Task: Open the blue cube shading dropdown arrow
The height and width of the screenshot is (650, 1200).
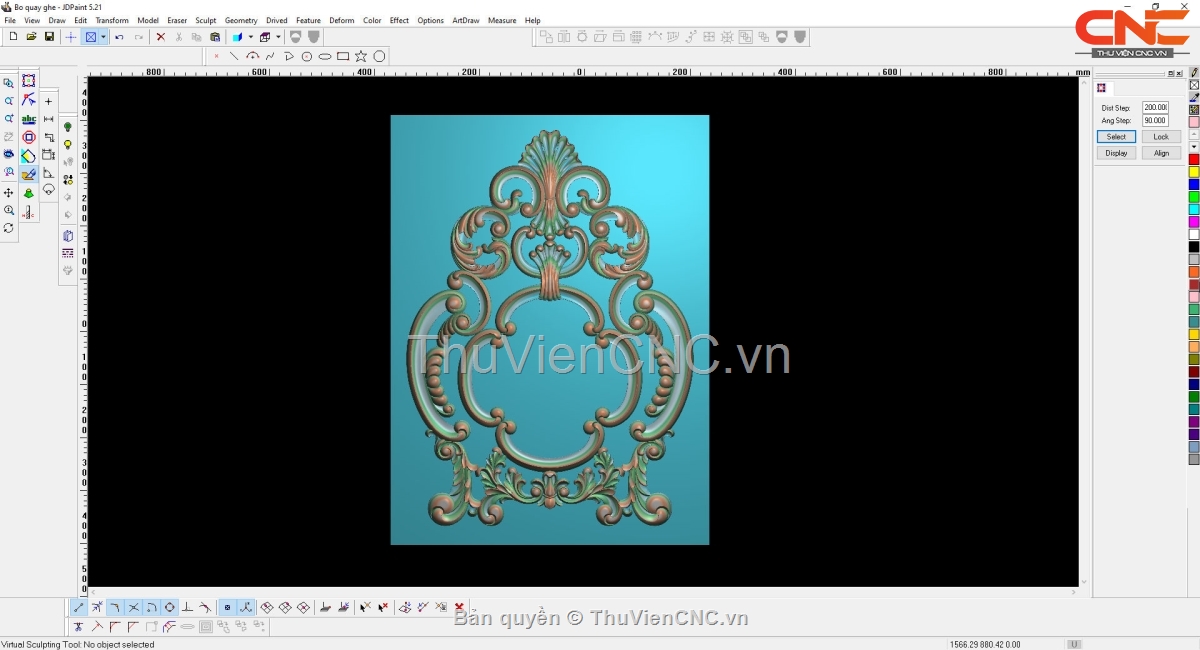Action: (250, 37)
